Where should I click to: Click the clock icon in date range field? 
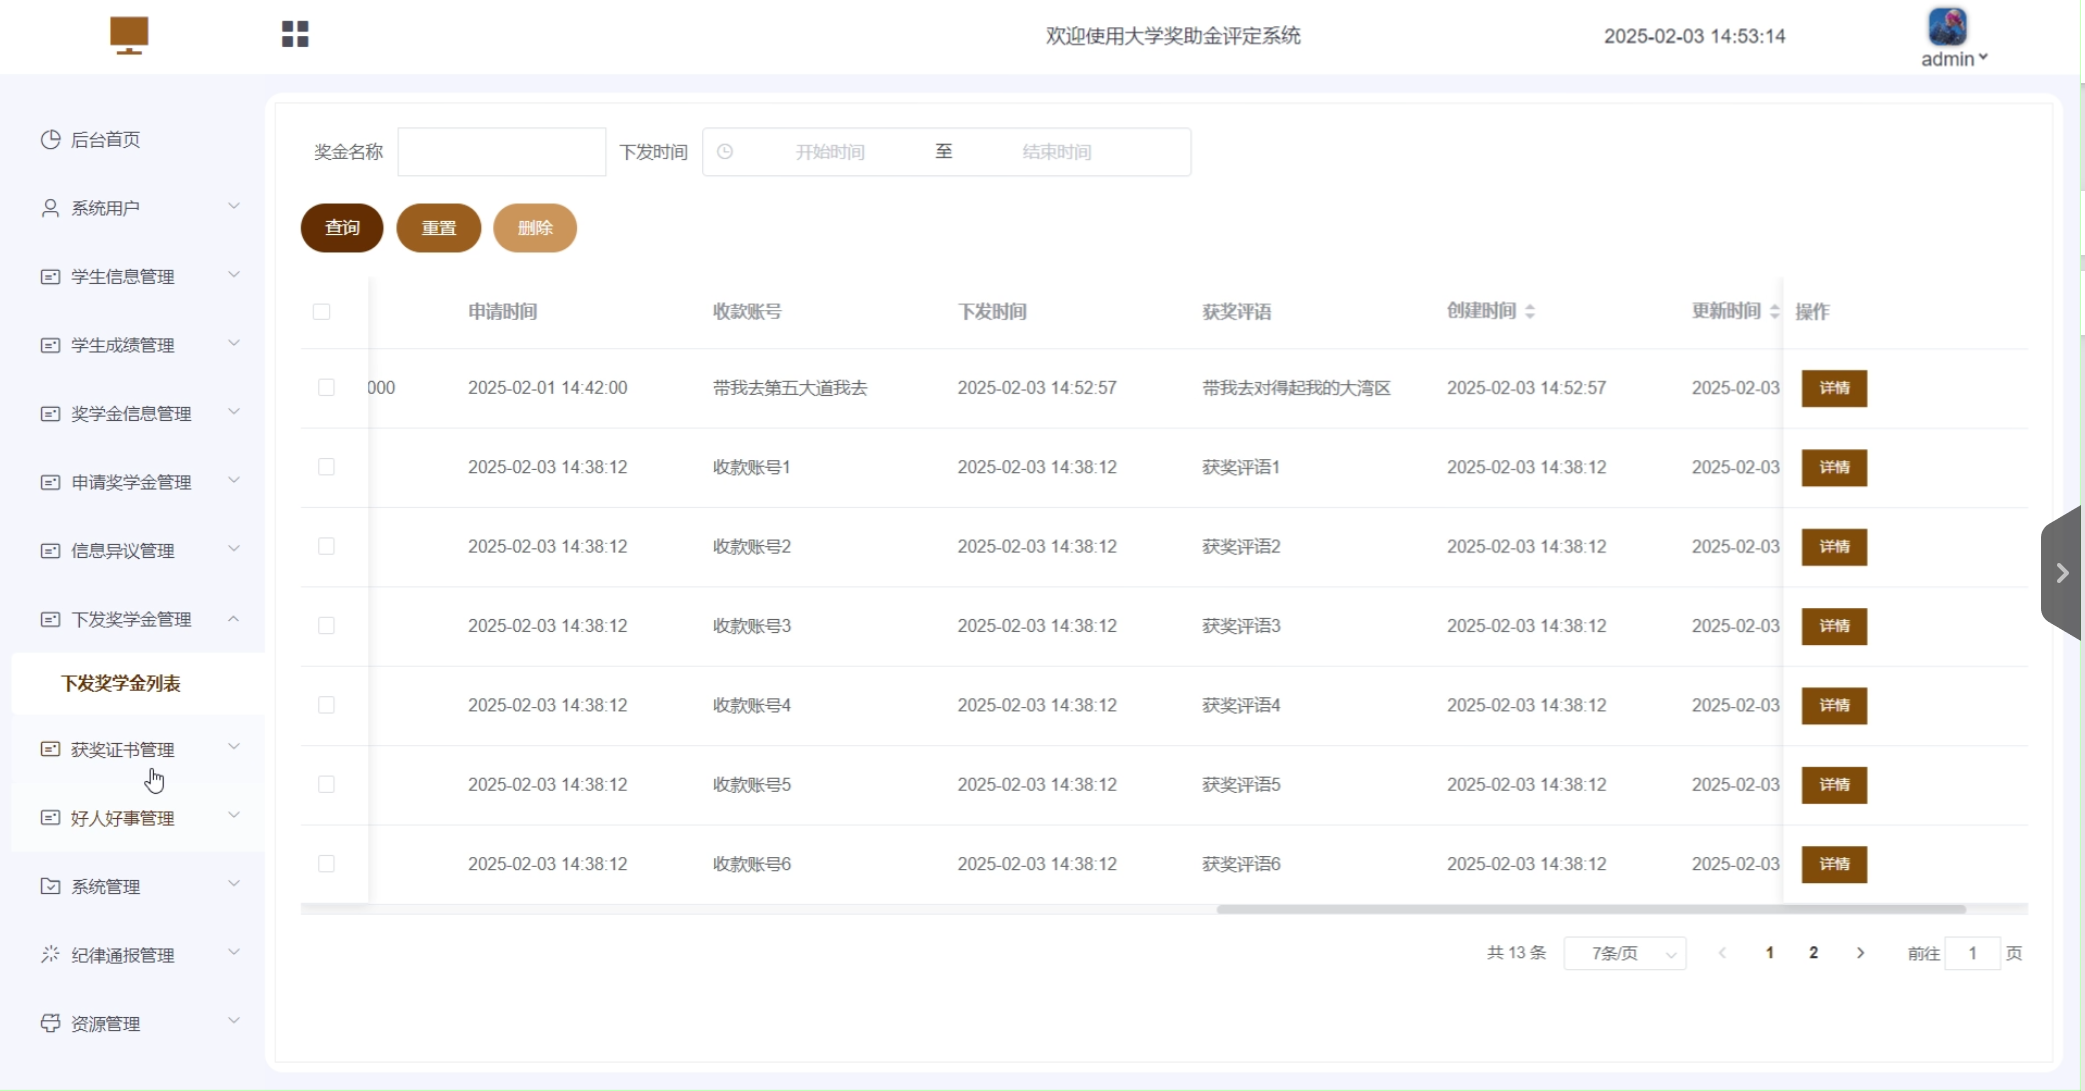[x=725, y=152]
